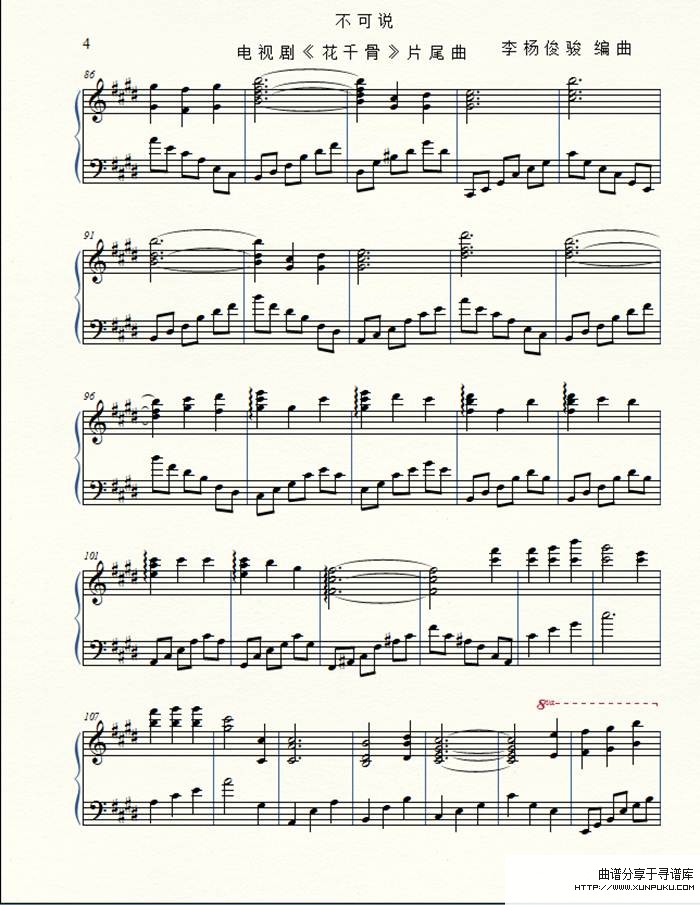Select the arranger credit 李杨俊骏 编曲

click(566, 48)
